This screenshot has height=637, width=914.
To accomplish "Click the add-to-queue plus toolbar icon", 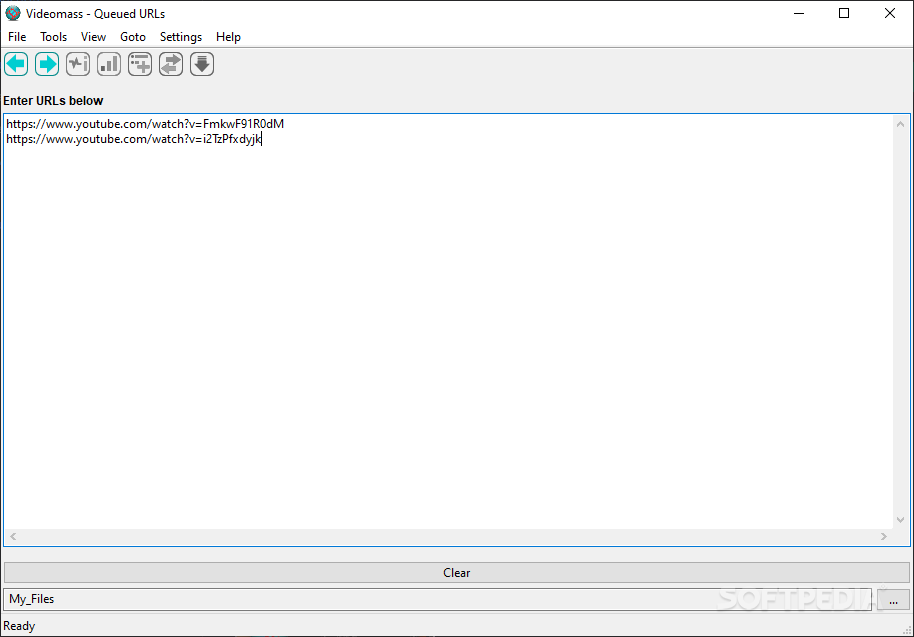I will tap(140, 64).
